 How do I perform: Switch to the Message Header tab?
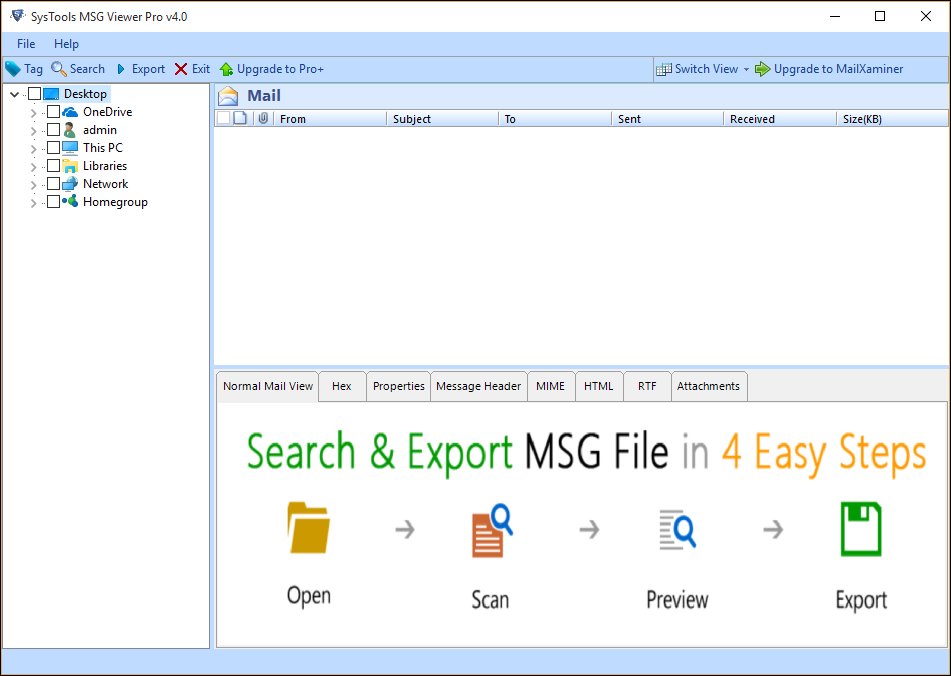click(479, 386)
